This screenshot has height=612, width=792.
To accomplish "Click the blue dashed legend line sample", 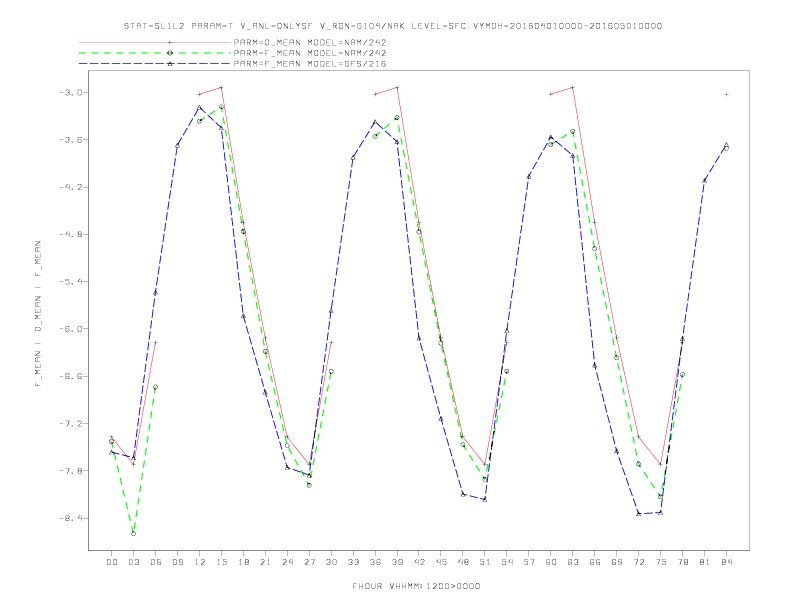I will (155, 64).
